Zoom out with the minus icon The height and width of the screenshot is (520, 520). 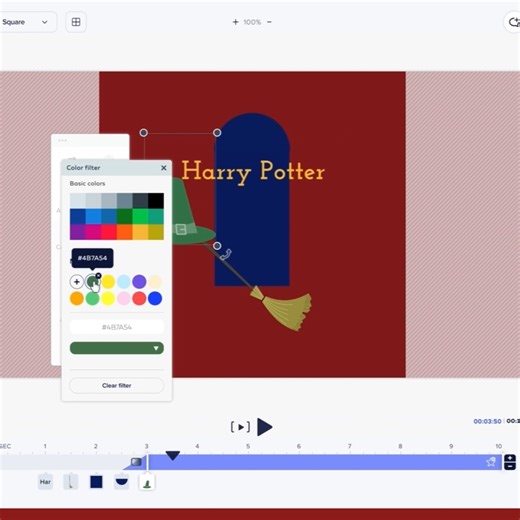tap(269, 22)
